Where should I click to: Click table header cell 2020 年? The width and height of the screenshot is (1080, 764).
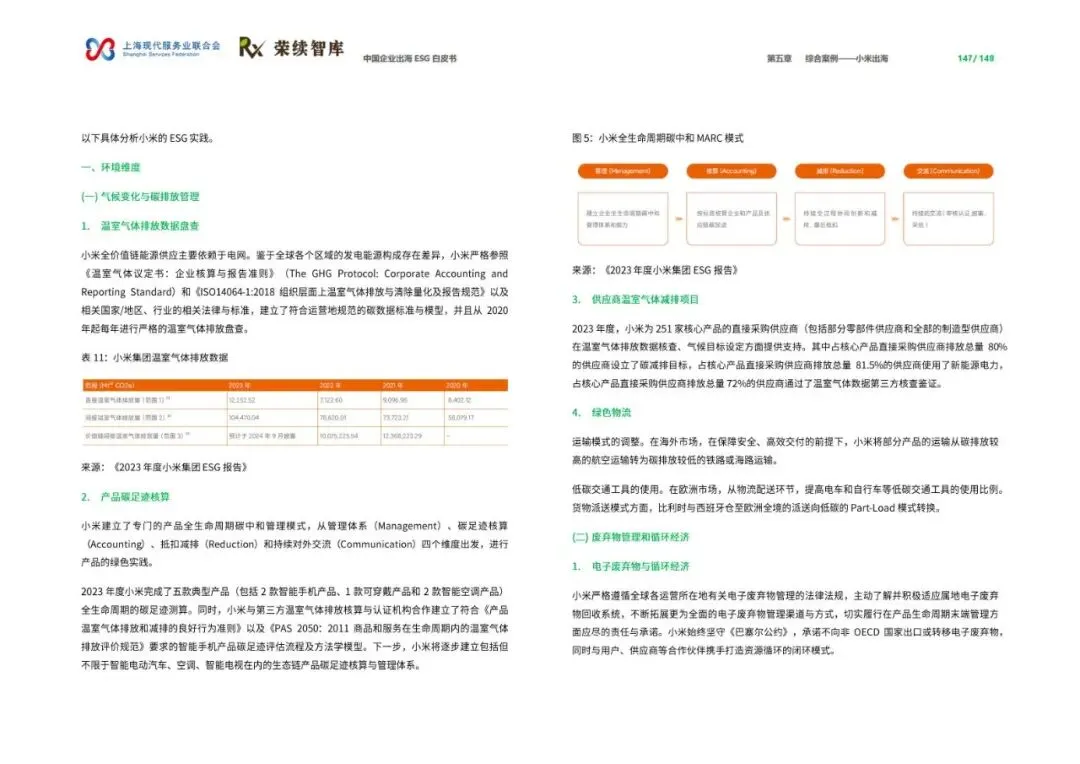(457, 385)
